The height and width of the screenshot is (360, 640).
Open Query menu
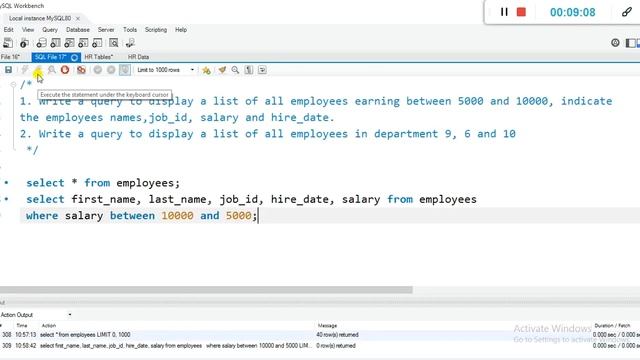[x=50, y=30]
